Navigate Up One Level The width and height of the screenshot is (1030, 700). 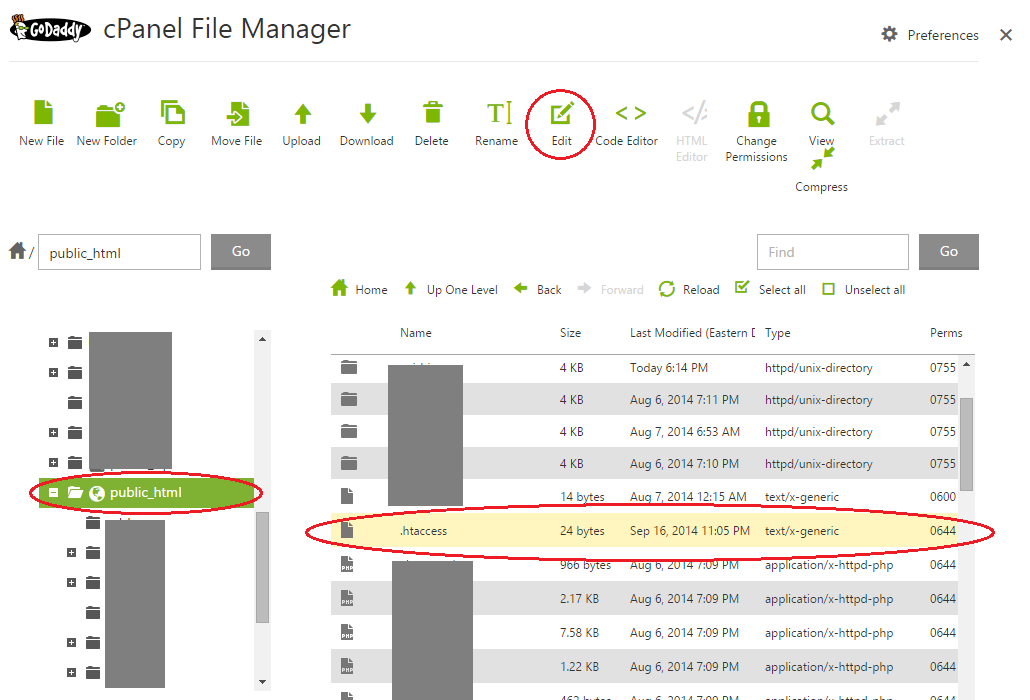pyautogui.click(x=451, y=289)
